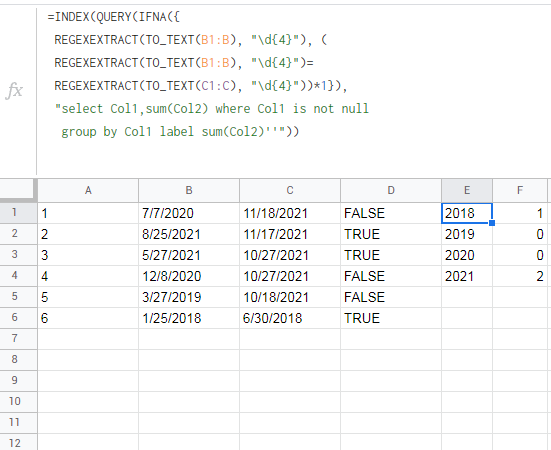Viewport: 551px width, 450px height.
Task: Select column B header
Action: click(x=189, y=190)
